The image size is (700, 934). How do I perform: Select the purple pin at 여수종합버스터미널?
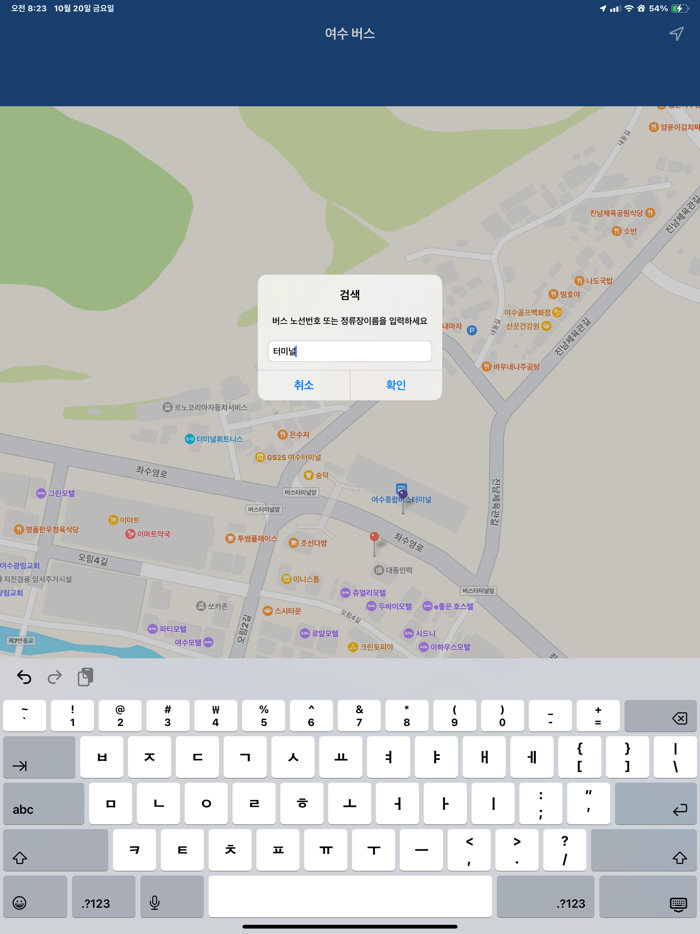(x=403, y=496)
